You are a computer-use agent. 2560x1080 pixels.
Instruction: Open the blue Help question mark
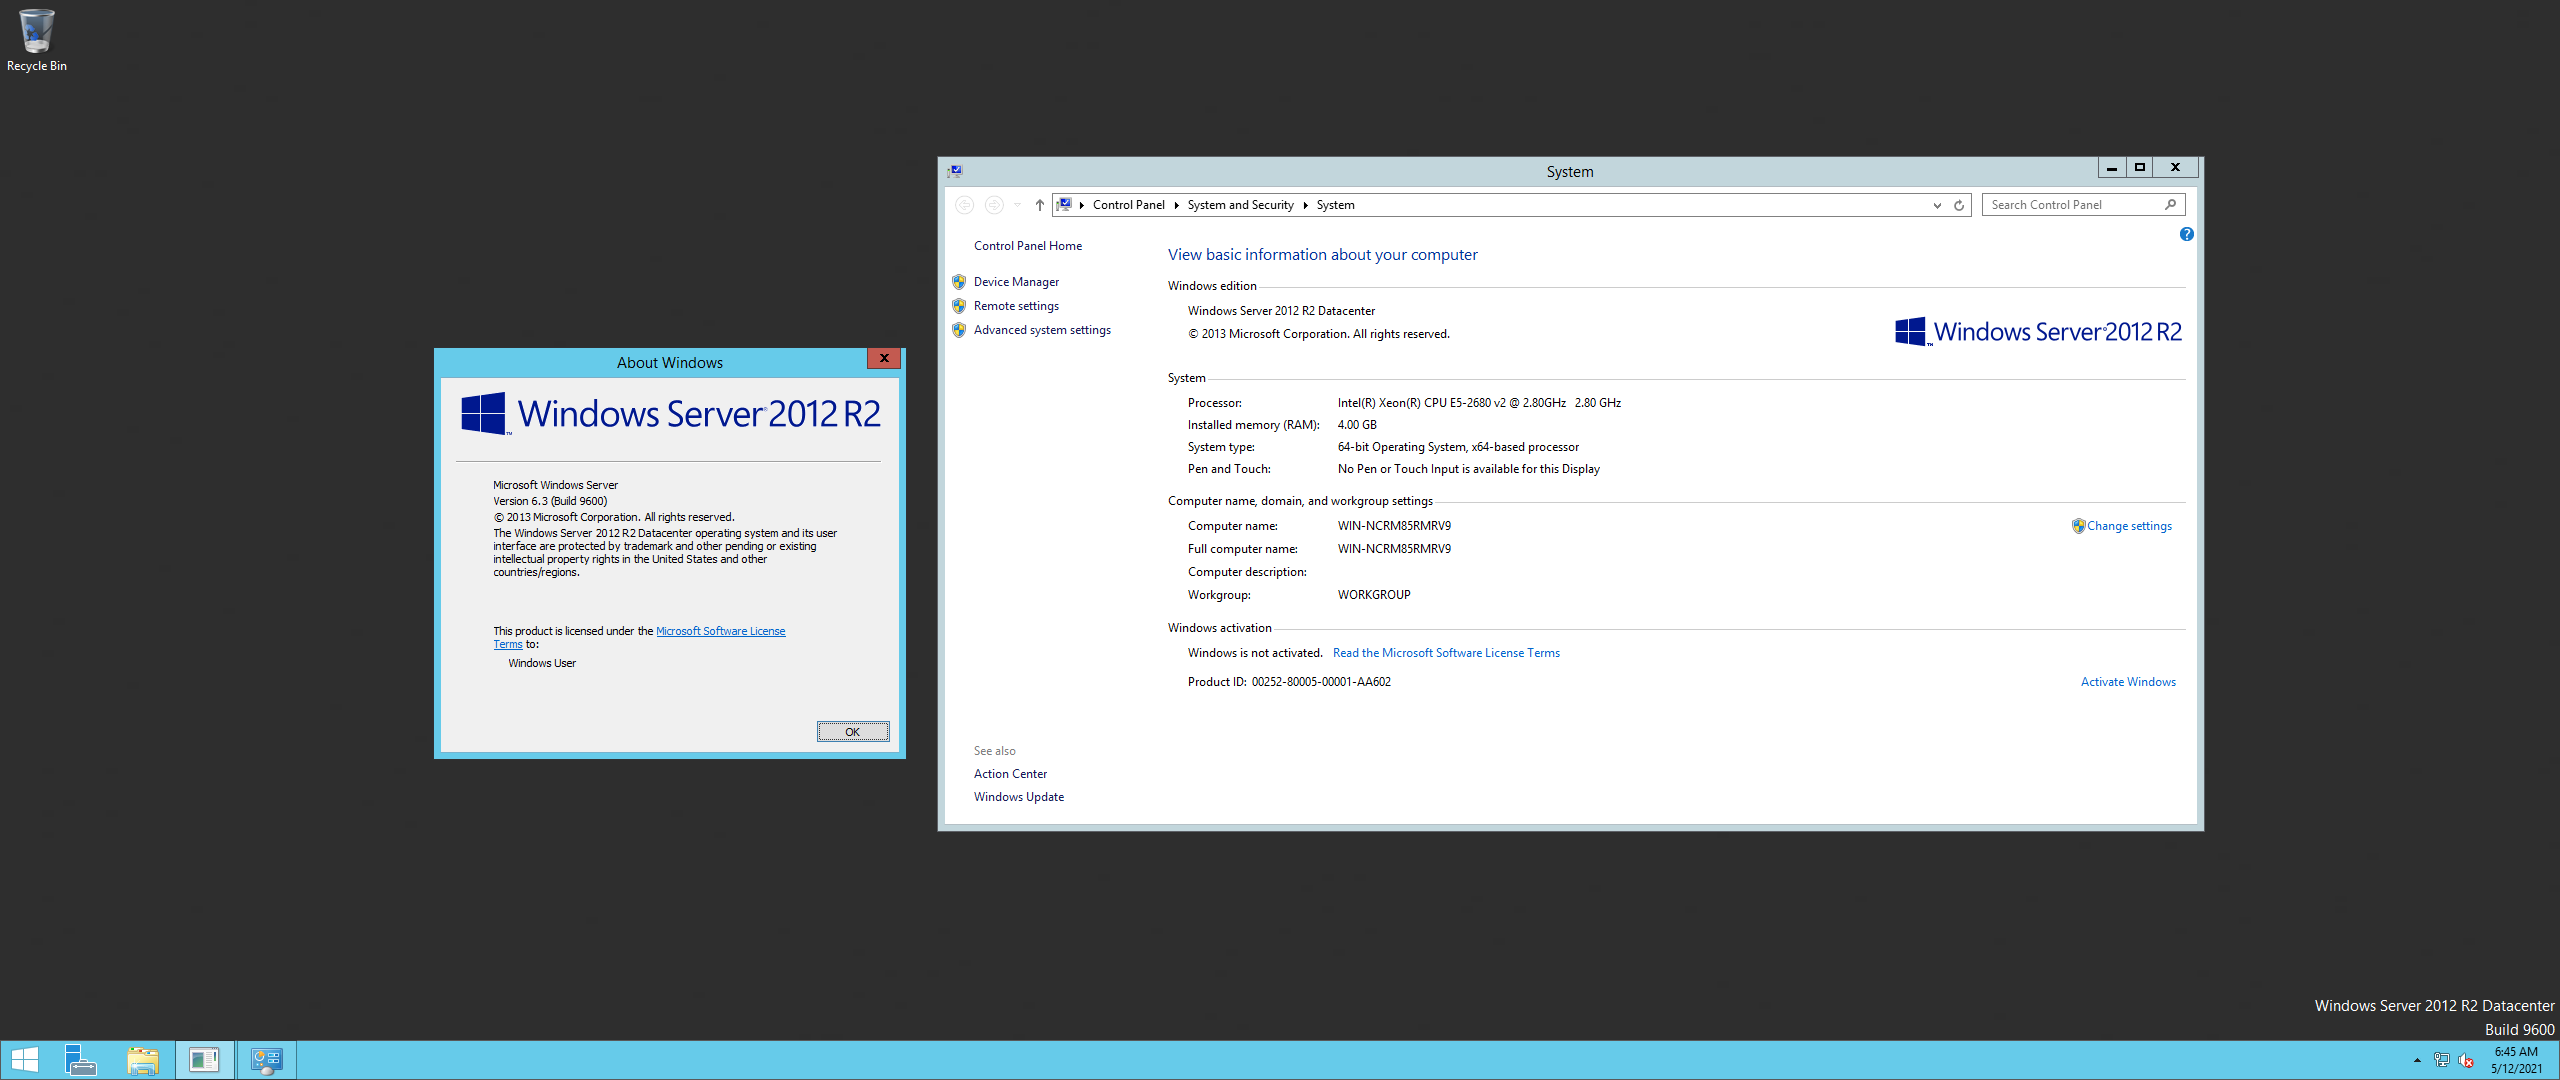pyautogui.click(x=2186, y=234)
